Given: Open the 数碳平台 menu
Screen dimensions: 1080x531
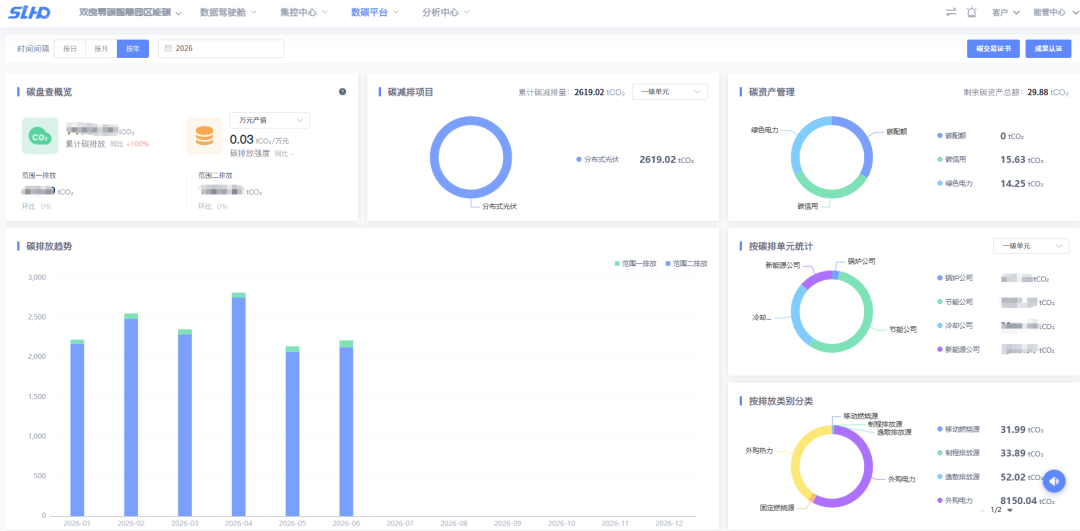Looking at the screenshot, I should point(373,12).
